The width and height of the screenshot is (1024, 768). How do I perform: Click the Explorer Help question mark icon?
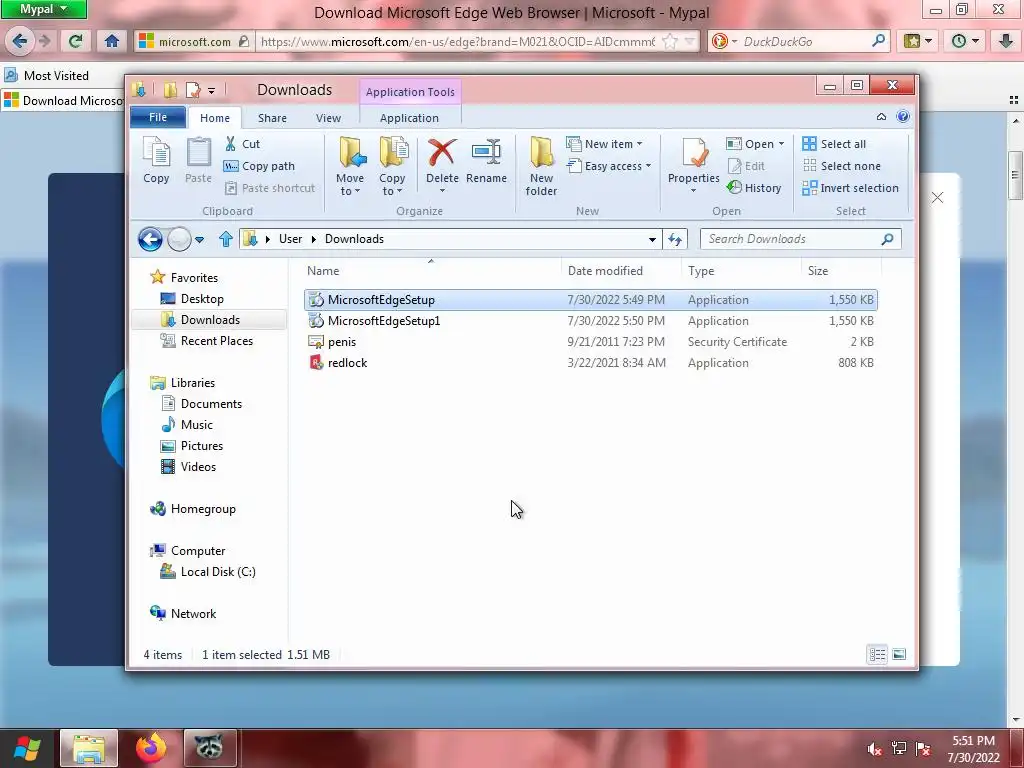coord(903,116)
